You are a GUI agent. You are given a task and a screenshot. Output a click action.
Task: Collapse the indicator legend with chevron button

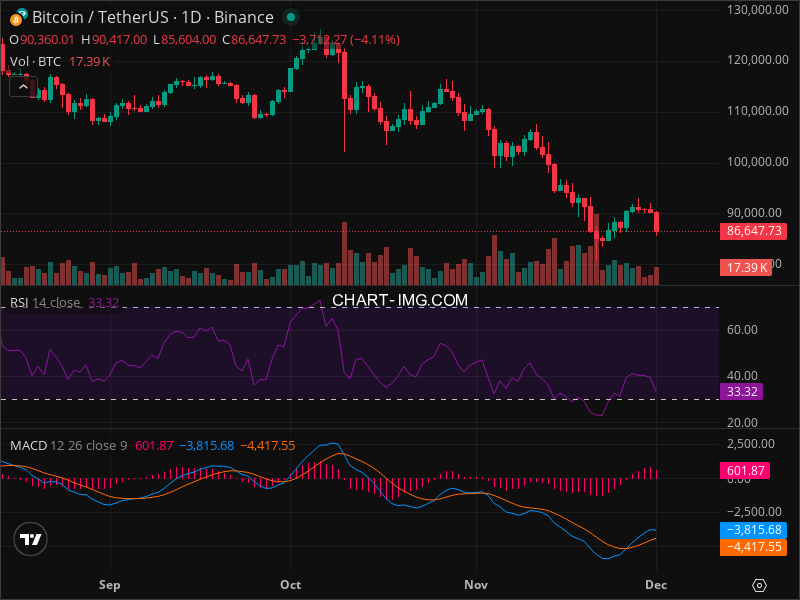point(22,86)
